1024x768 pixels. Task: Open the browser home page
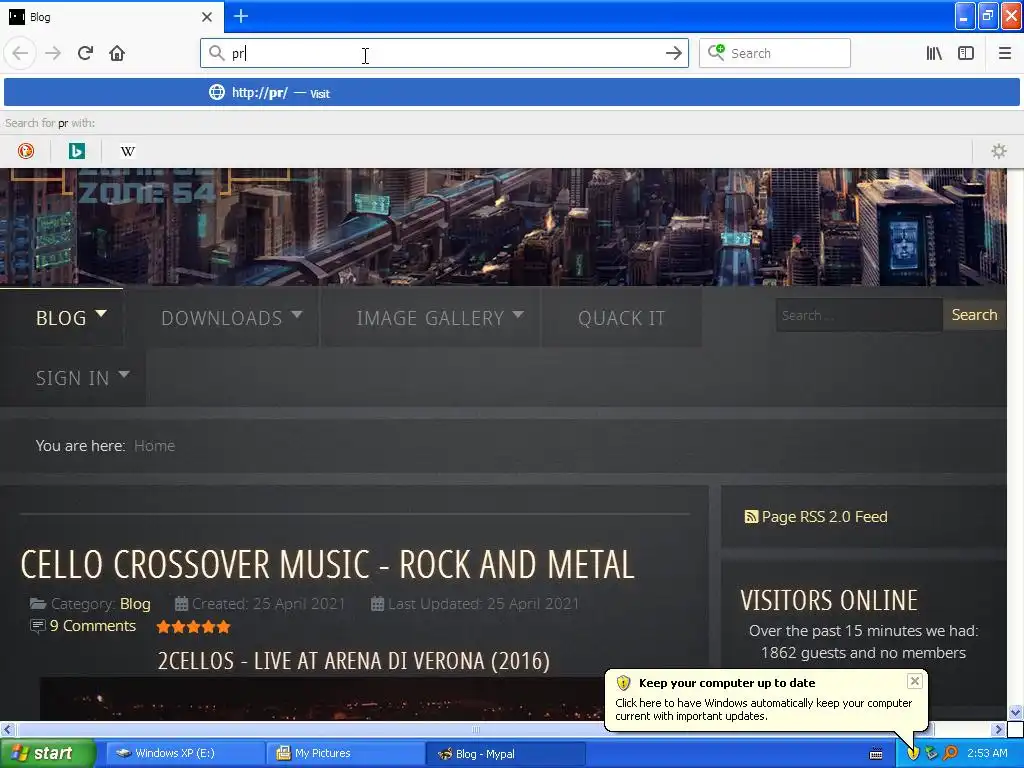click(x=117, y=53)
